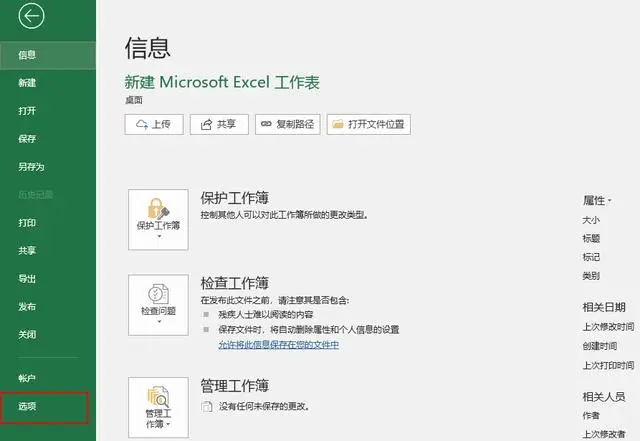Click the 上次修改时间 label
Image resolution: width=640 pixels, height=441 pixels.
(x=608, y=327)
